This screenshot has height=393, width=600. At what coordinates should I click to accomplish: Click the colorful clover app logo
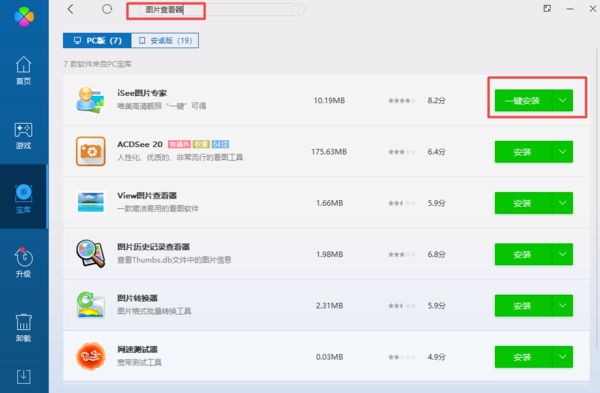(x=24, y=16)
